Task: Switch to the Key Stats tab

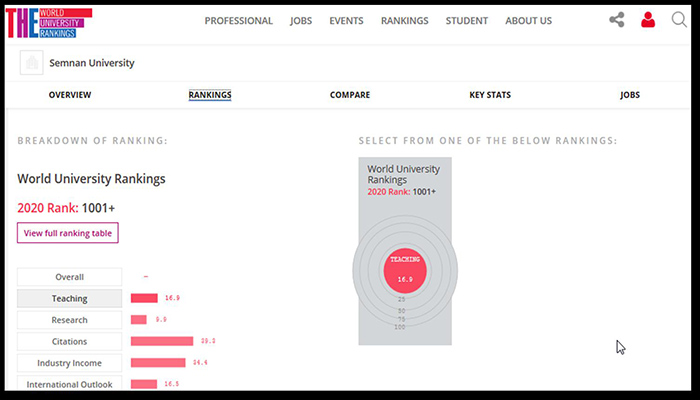Action: 490,95
